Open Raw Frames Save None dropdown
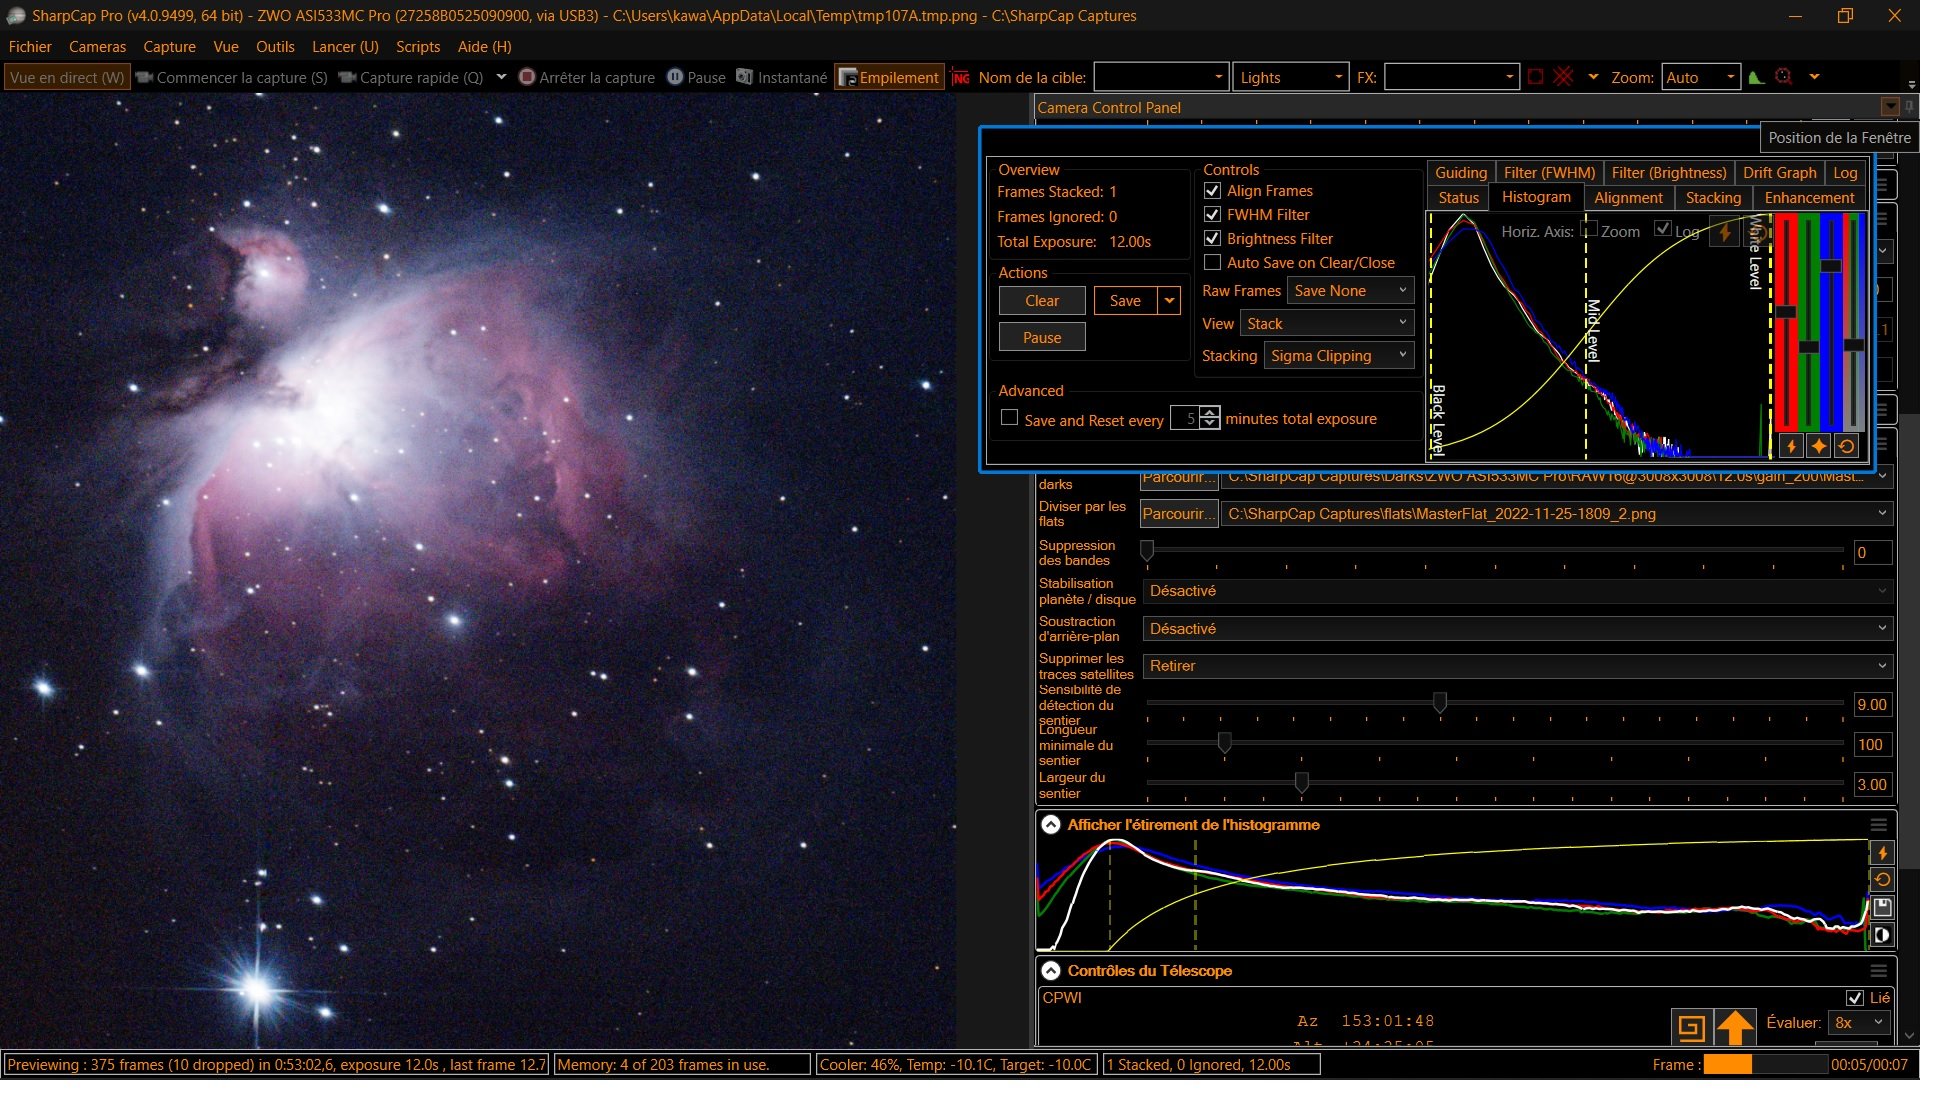This screenshot has width=1940, height=1108. (1350, 290)
